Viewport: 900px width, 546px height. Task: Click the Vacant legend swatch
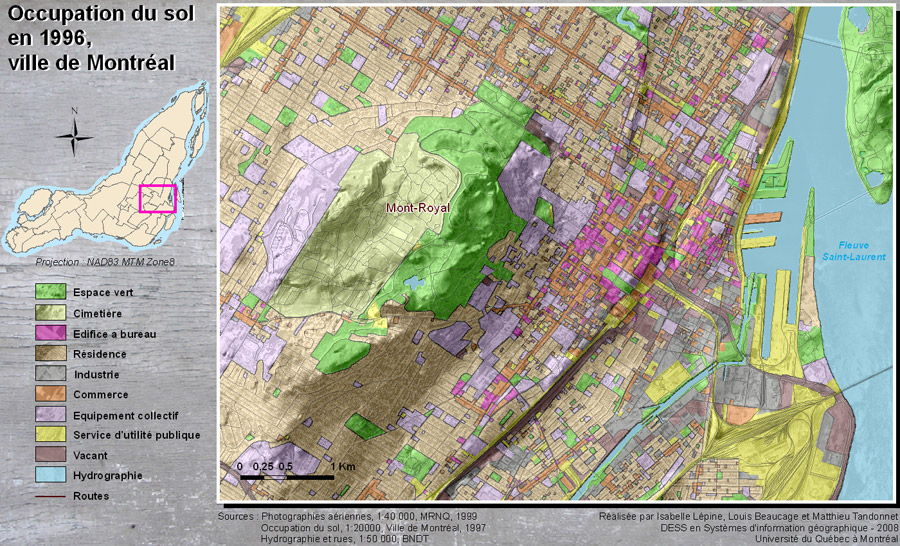(51, 455)
